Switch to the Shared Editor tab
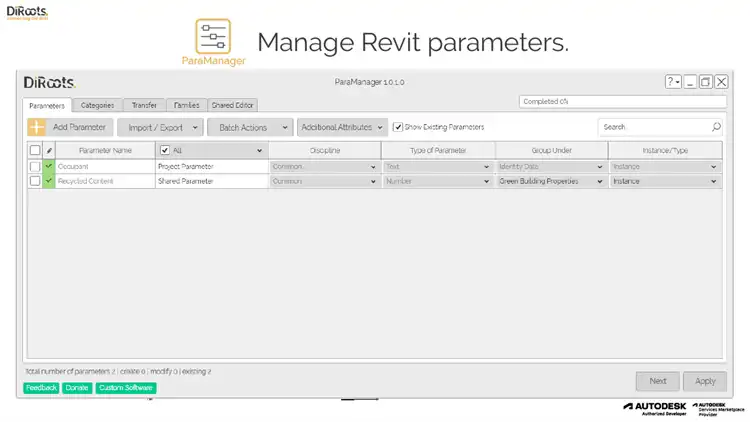 [x=232, y=105]
